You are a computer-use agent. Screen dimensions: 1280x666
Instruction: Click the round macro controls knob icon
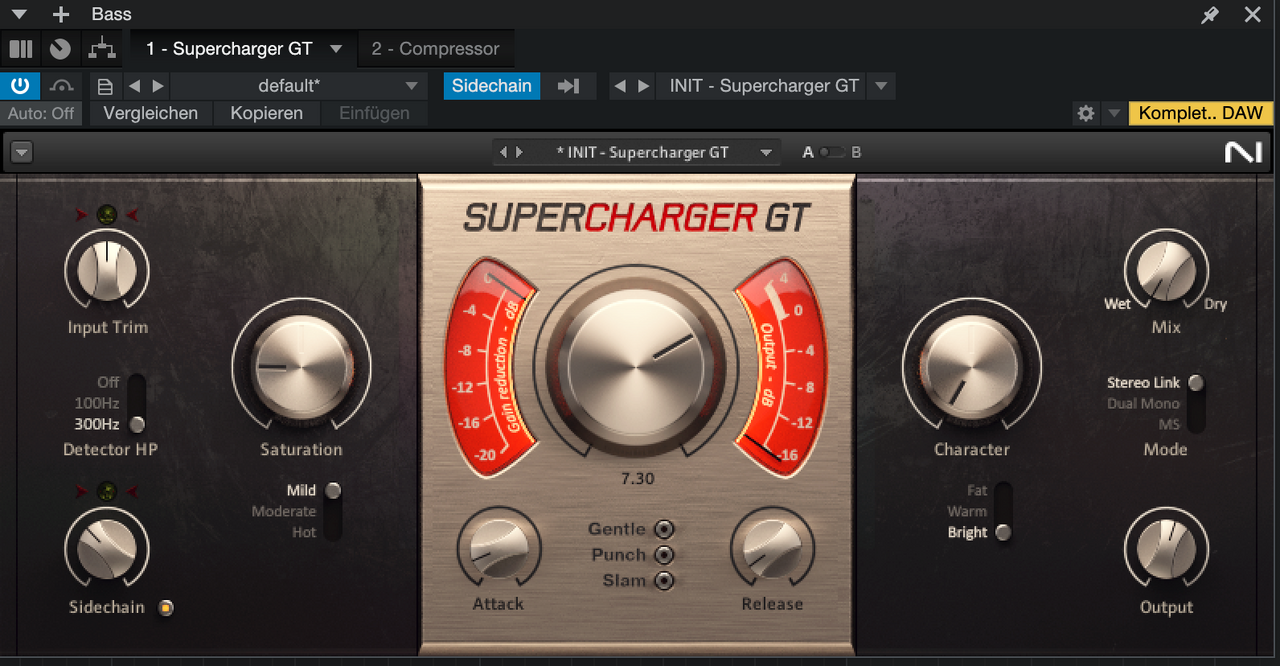pyautogui.click(x=60, y=49)
